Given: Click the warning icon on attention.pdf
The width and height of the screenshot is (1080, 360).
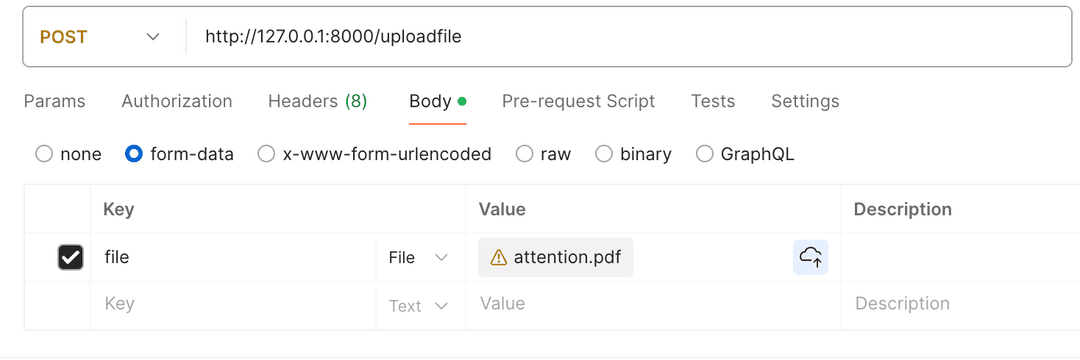Looking at the screenshot, I should click(x=498, y=257).
